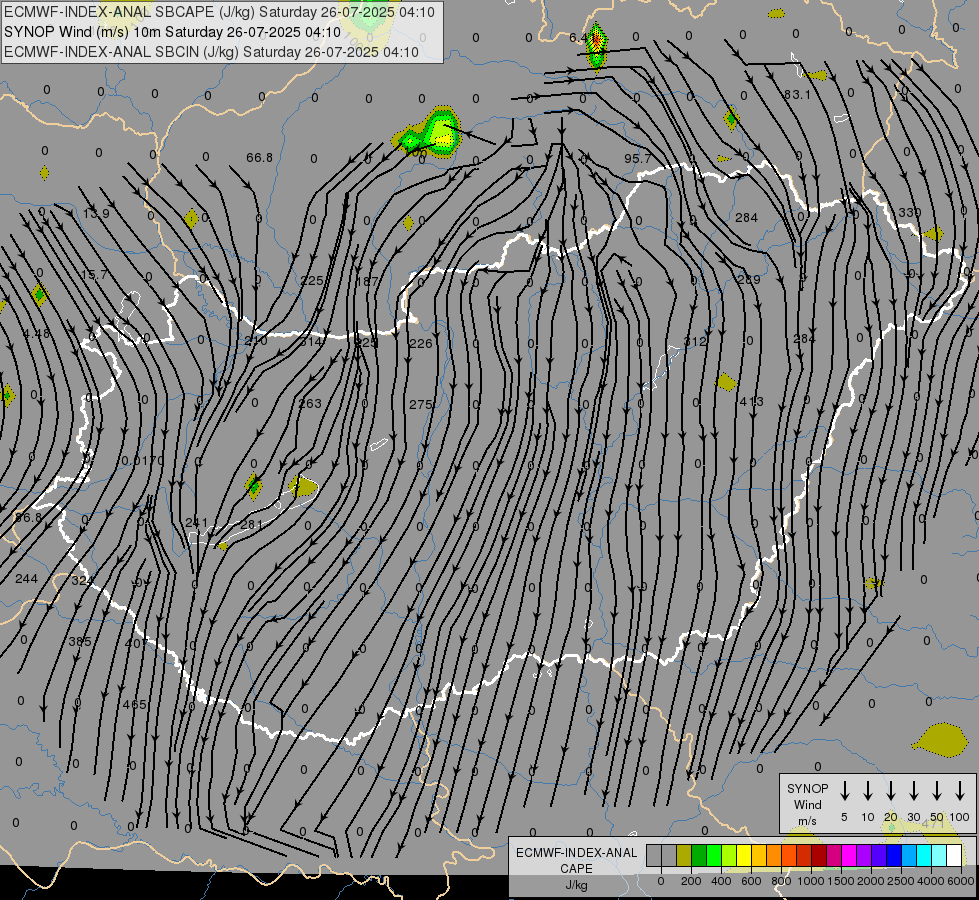Click the 281 grid value on the map
This screenshot has height=900, width=979.
click(252, 525)
